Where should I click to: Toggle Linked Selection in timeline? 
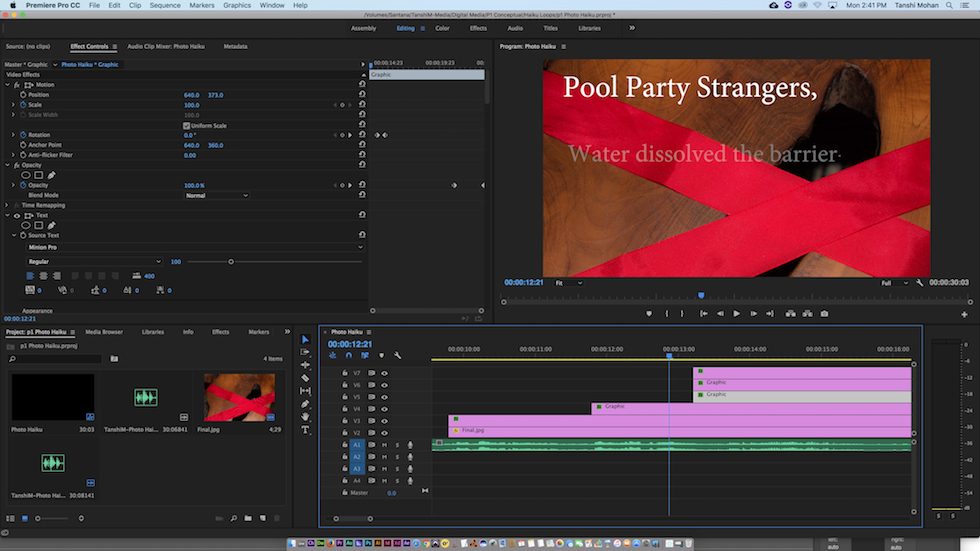coord(365,355)
